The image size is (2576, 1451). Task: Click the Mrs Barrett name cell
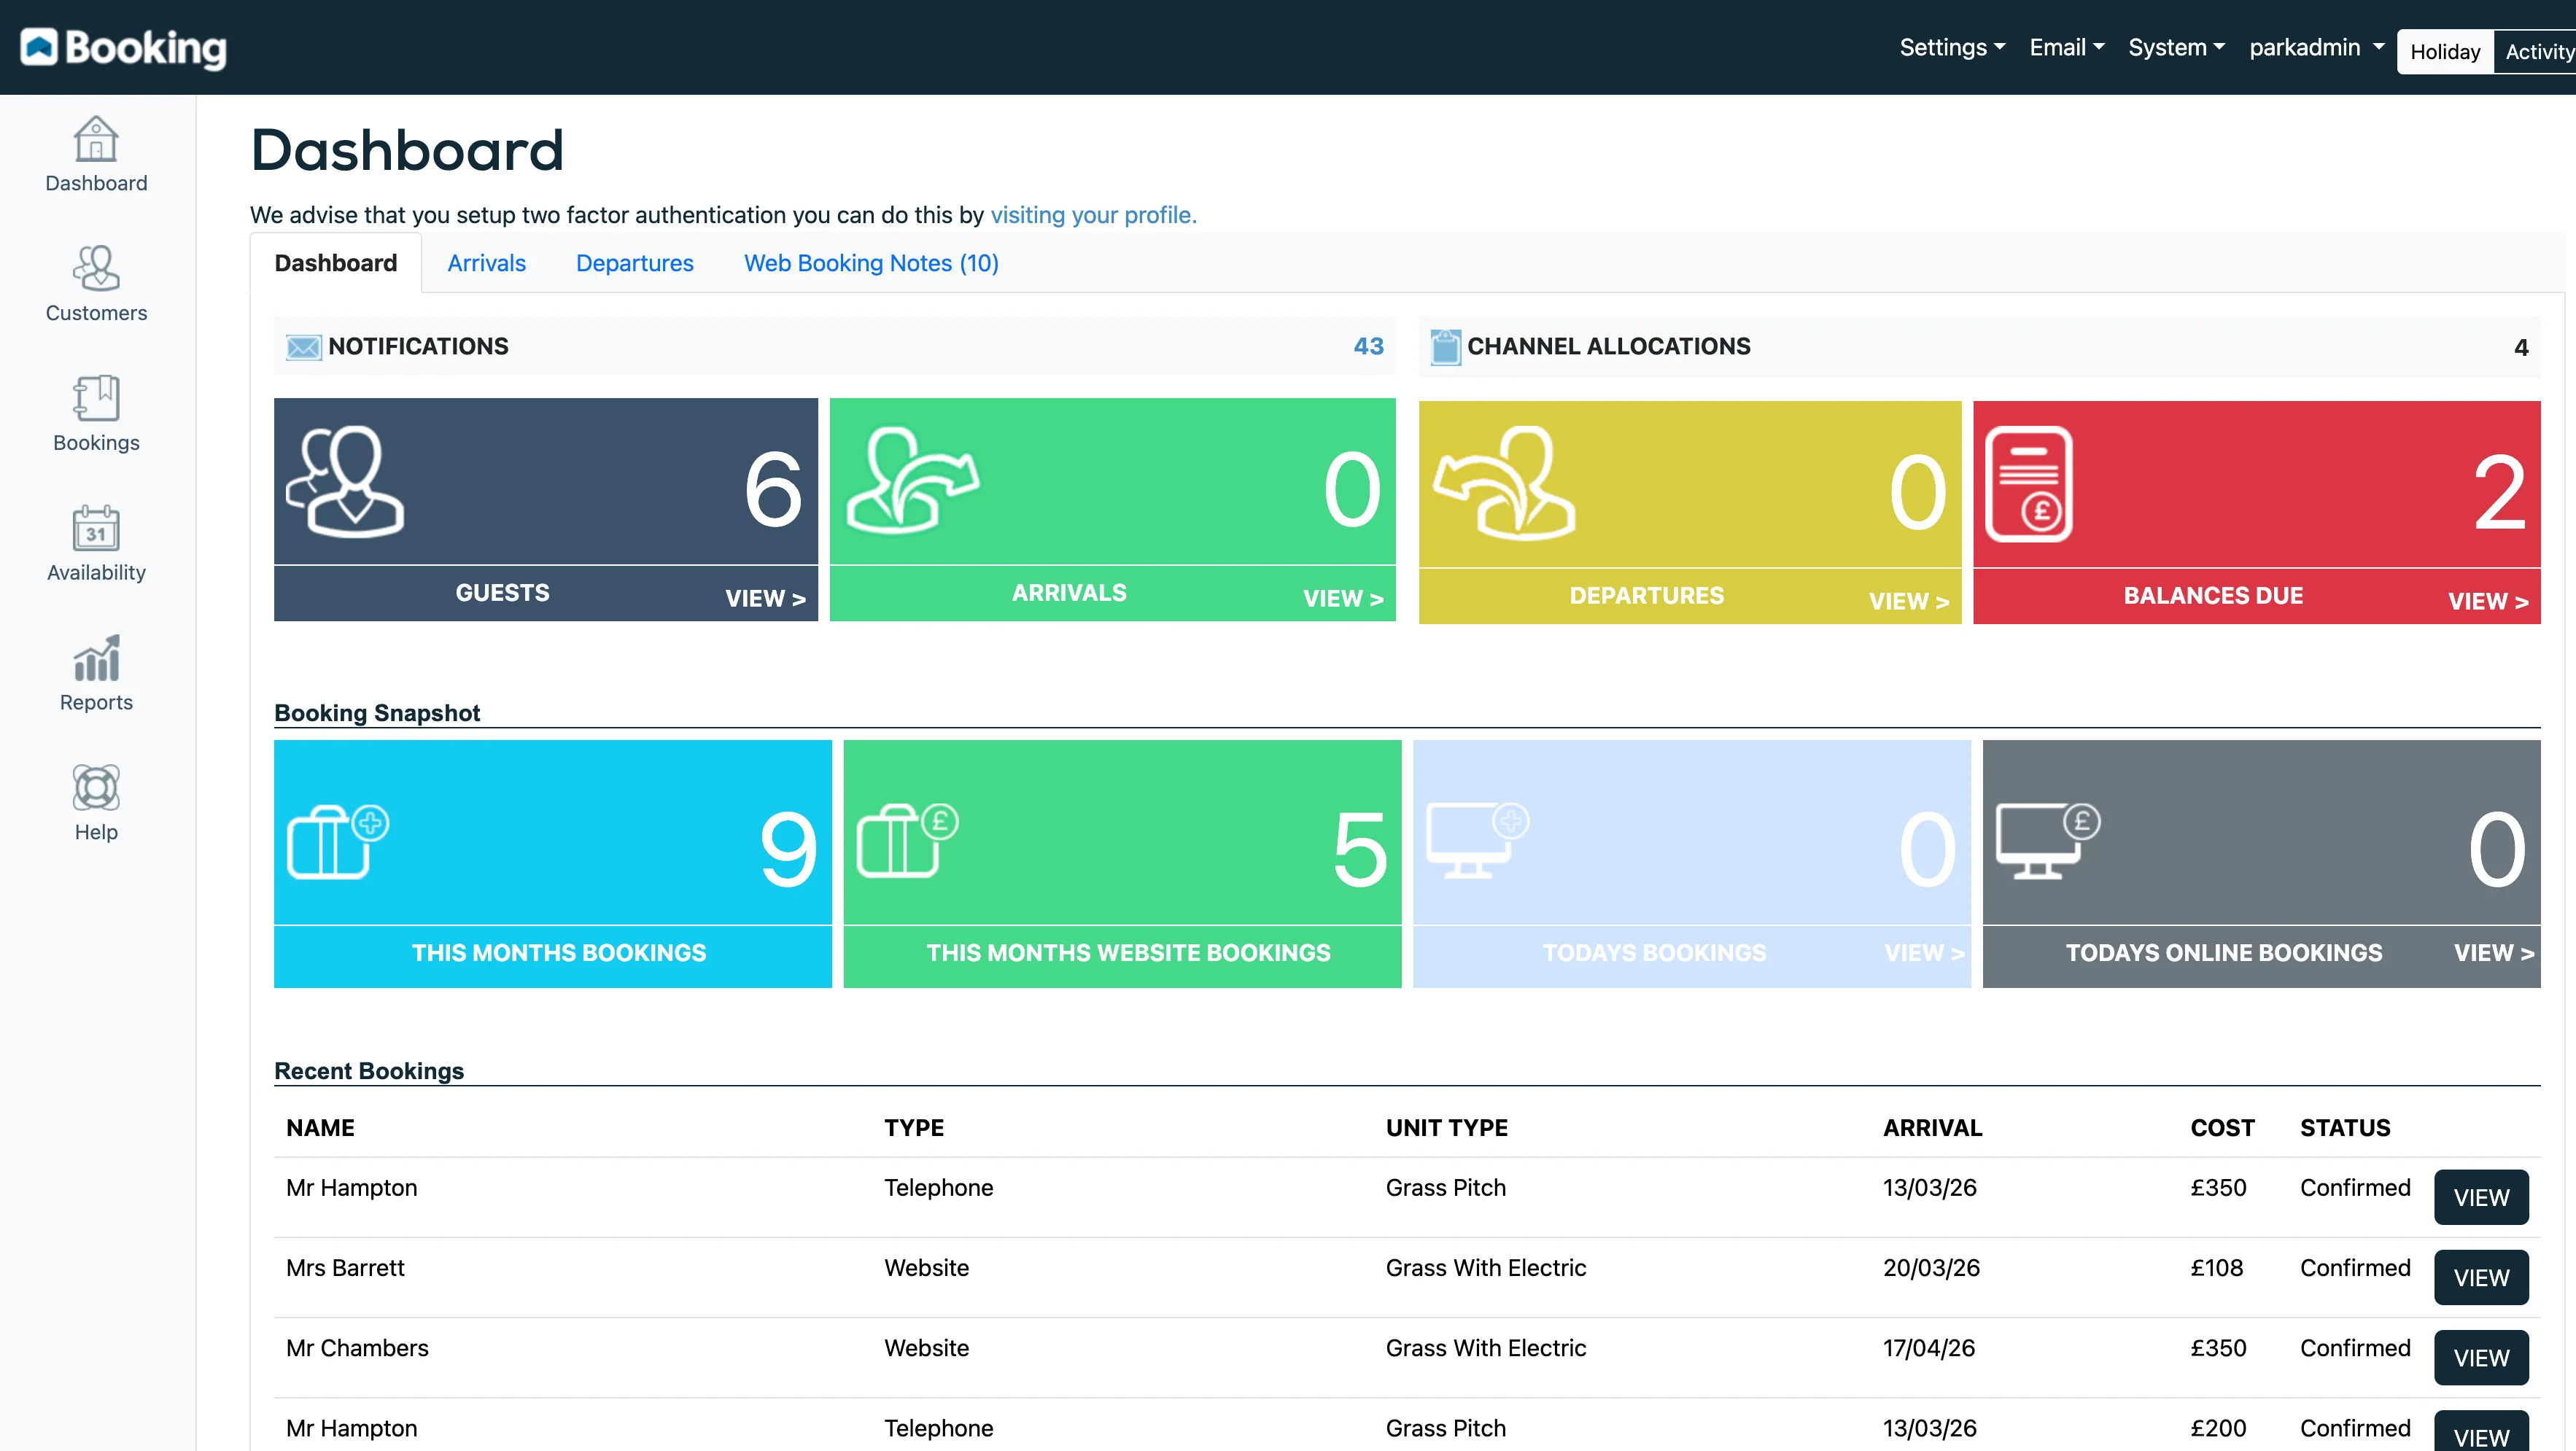[x=345, y=1268]
